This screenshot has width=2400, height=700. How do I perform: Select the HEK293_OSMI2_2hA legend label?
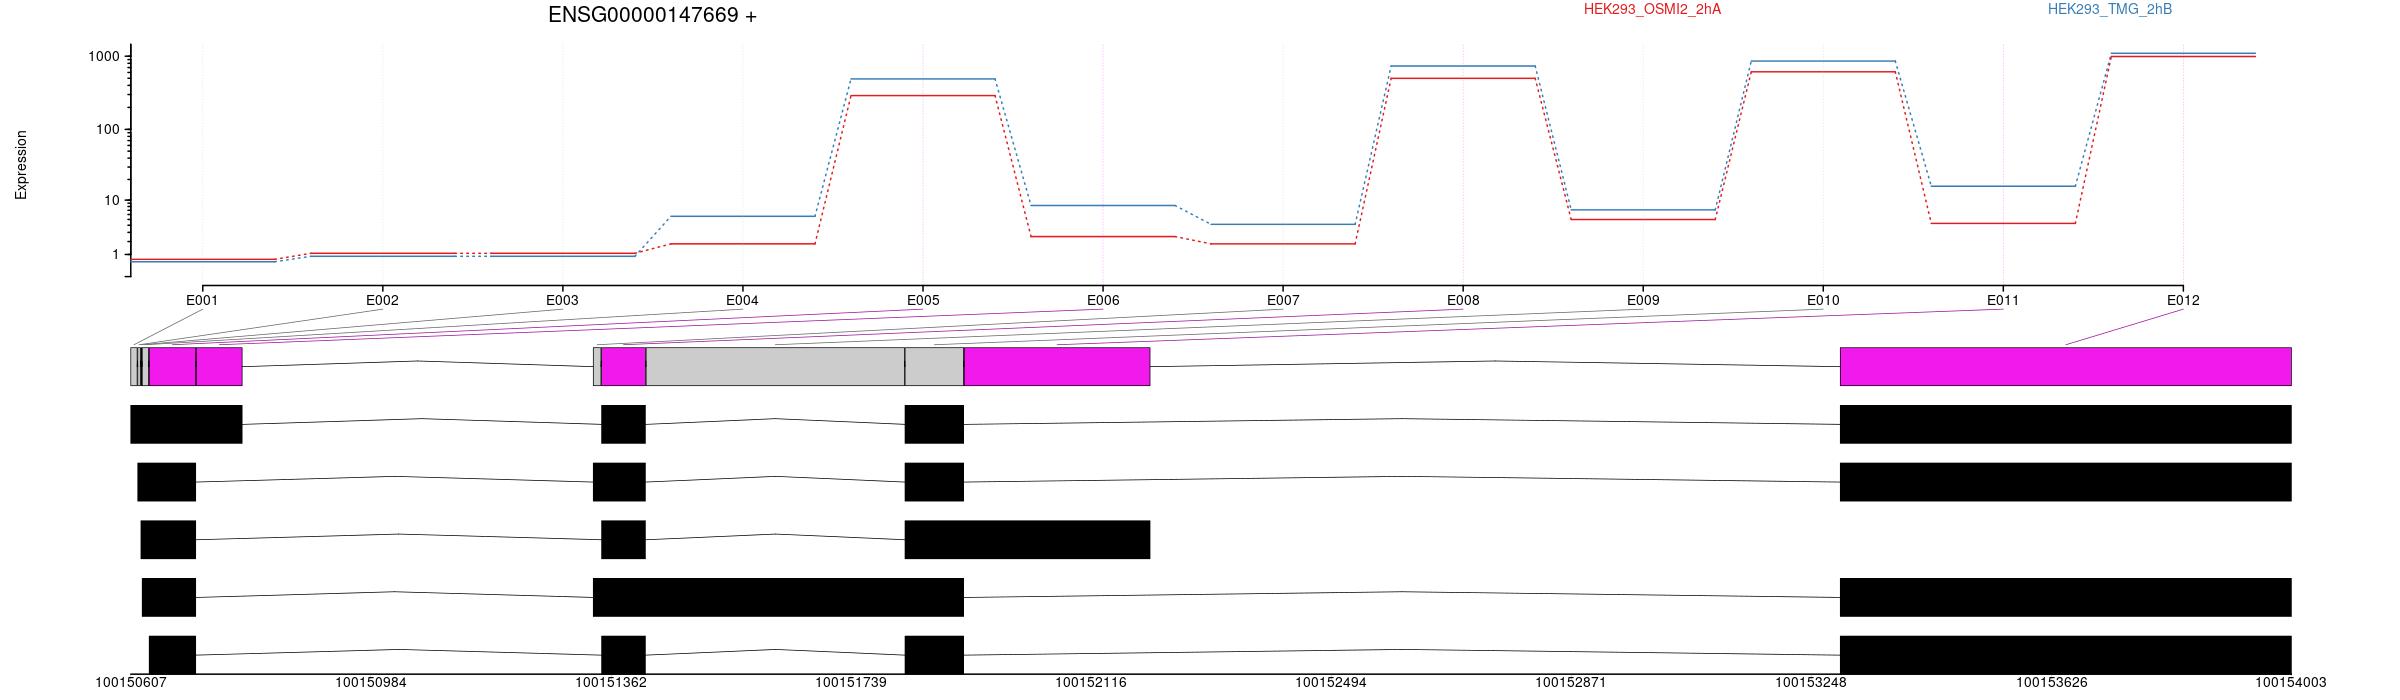pos(1652,9)
